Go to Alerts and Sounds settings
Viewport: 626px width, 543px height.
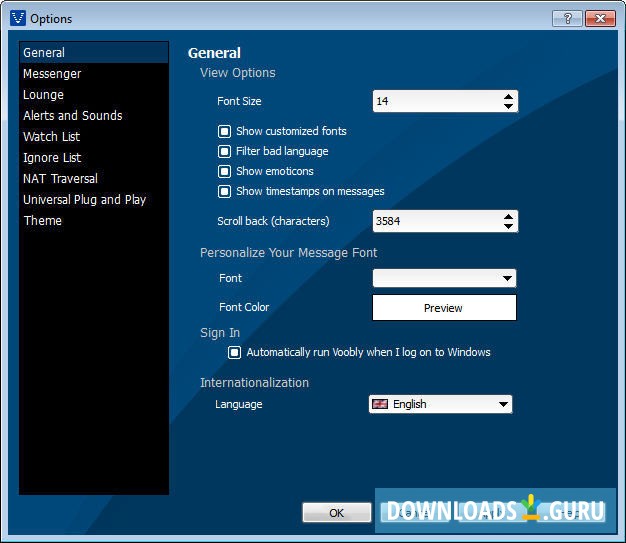pyautogui.click(x=94, y=115)
